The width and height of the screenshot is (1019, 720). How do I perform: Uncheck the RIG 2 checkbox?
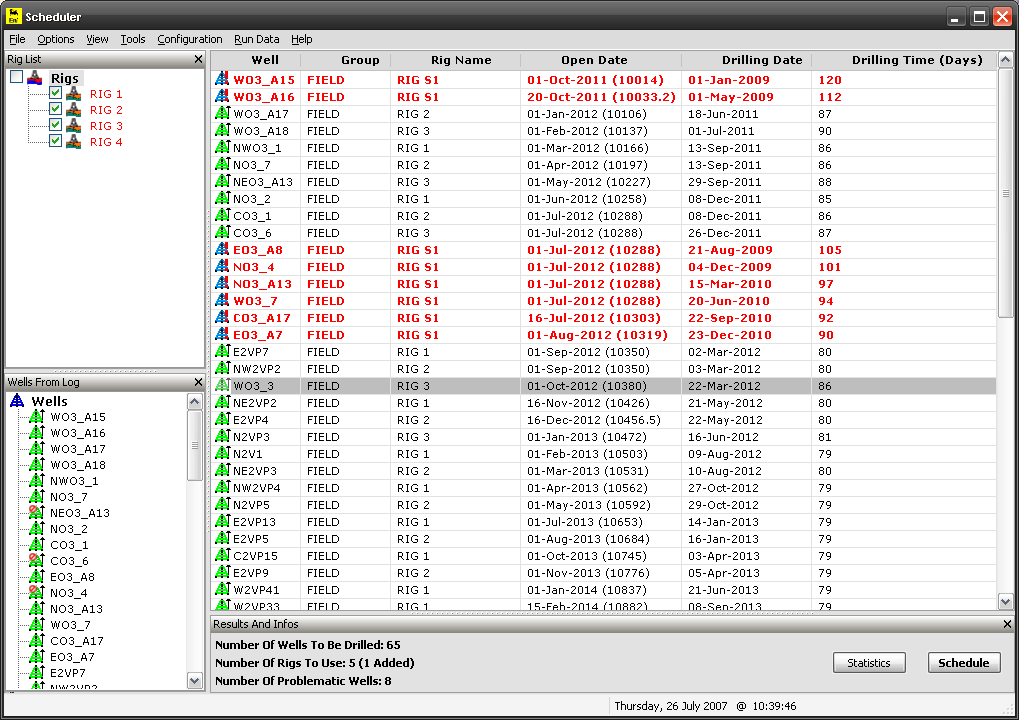tap(56, 110)
